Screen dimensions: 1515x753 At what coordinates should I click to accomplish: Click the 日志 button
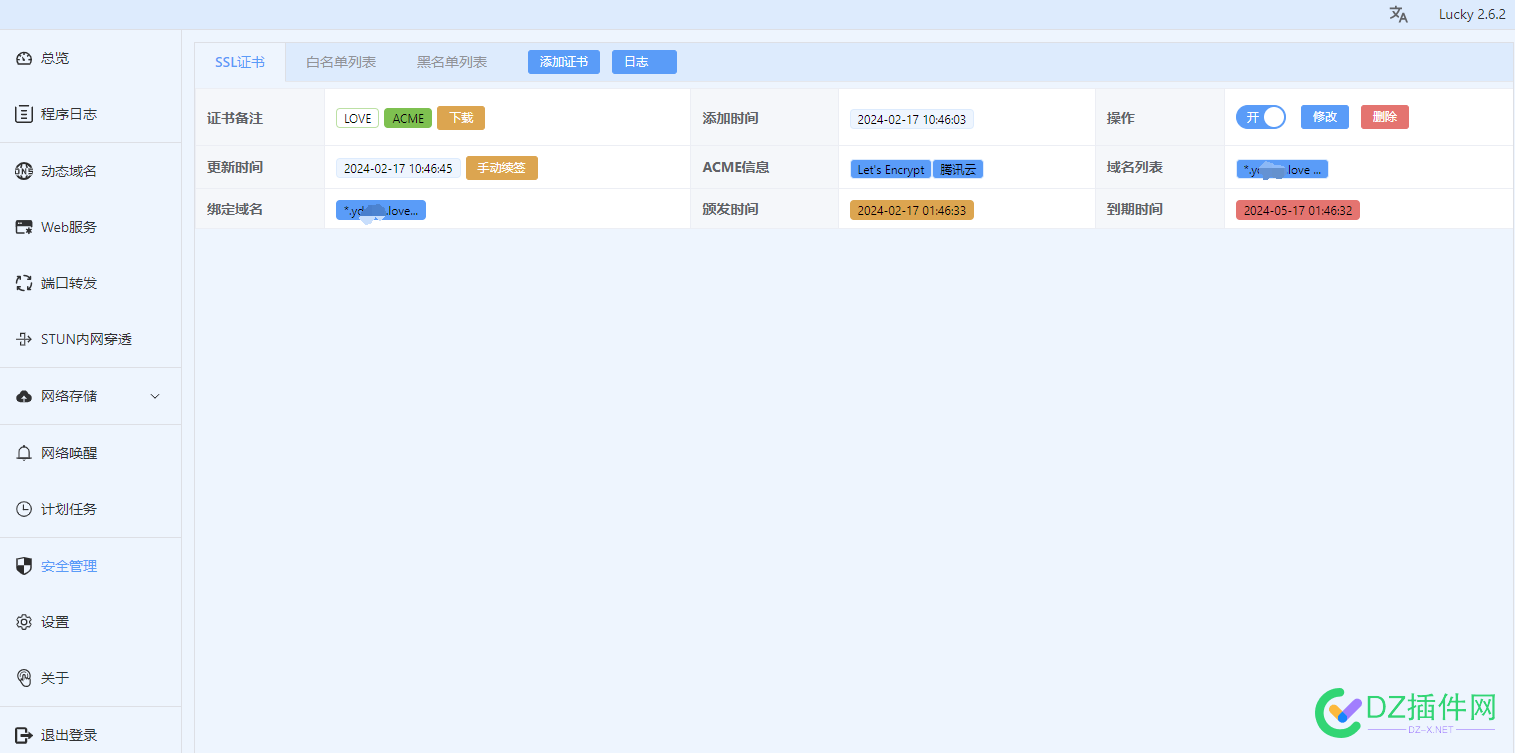click(x=644, y=62)
